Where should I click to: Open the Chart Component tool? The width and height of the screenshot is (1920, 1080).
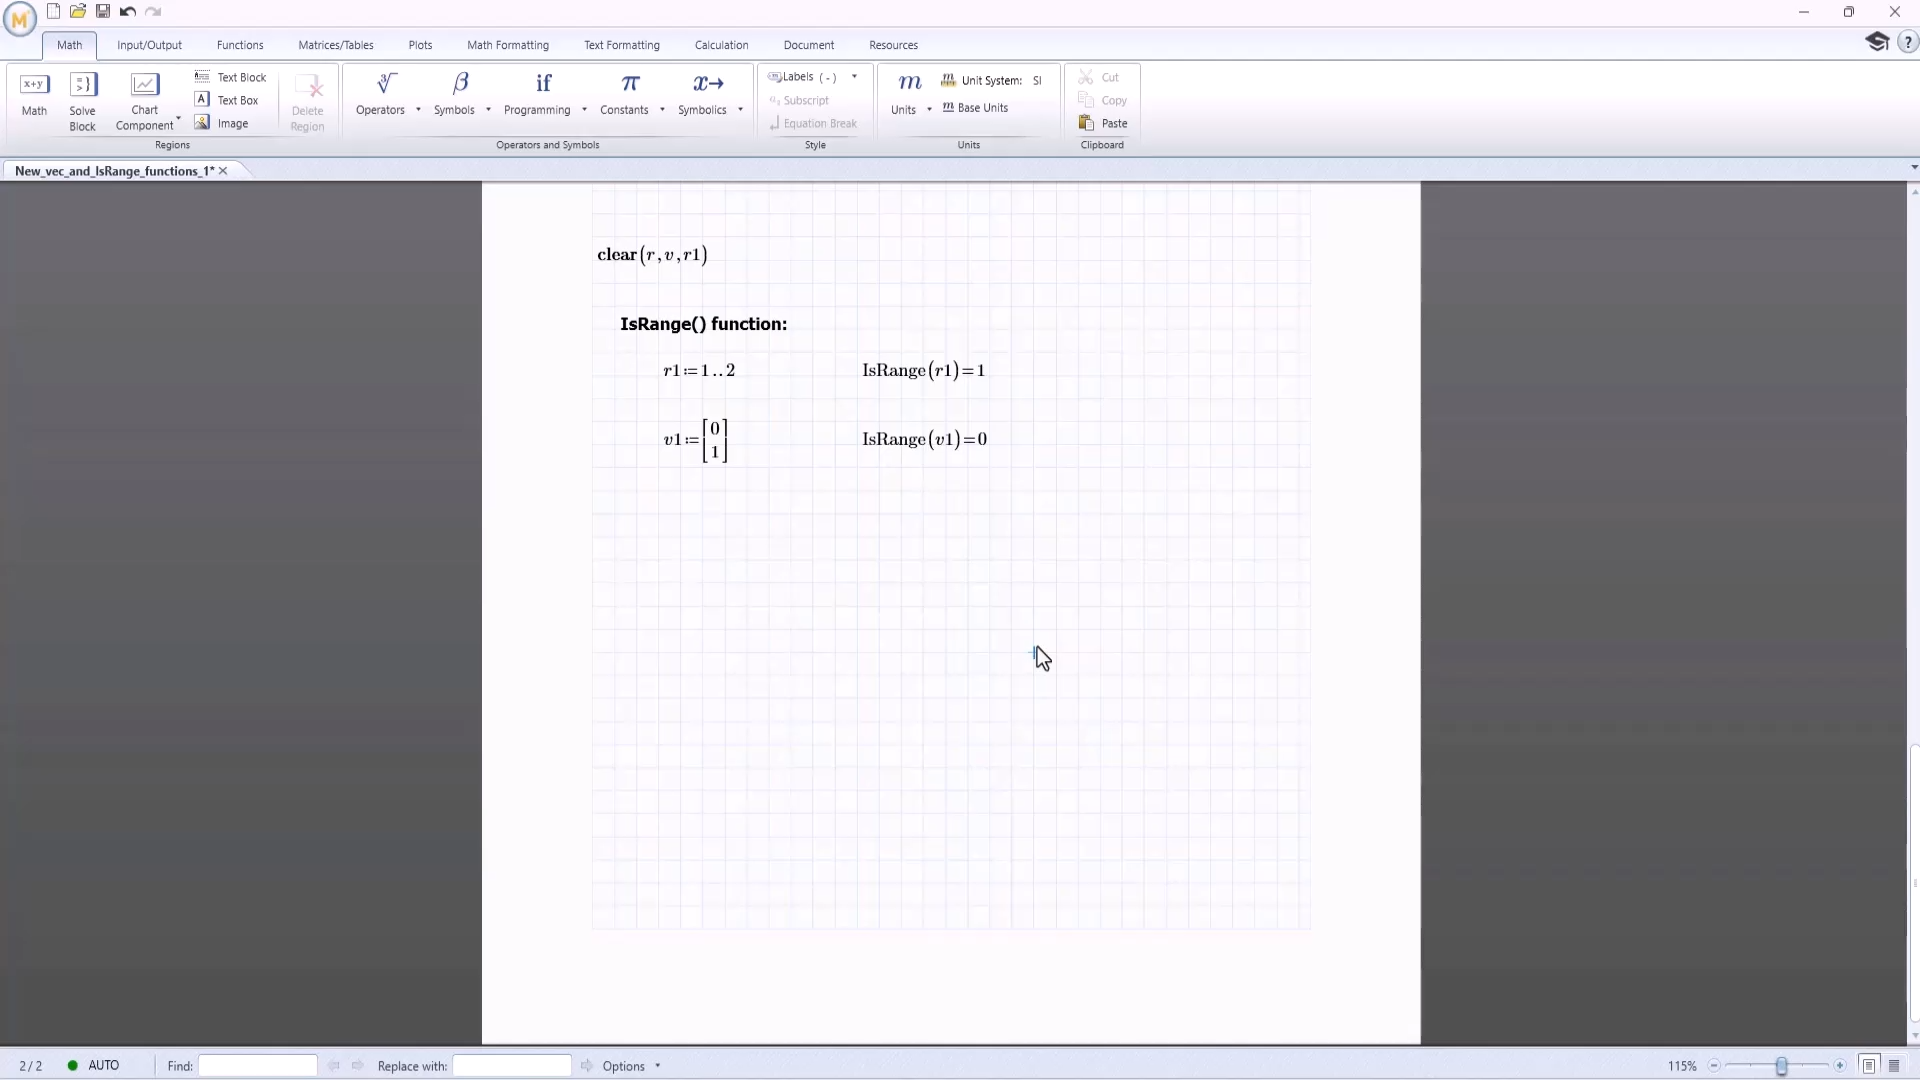145,102
